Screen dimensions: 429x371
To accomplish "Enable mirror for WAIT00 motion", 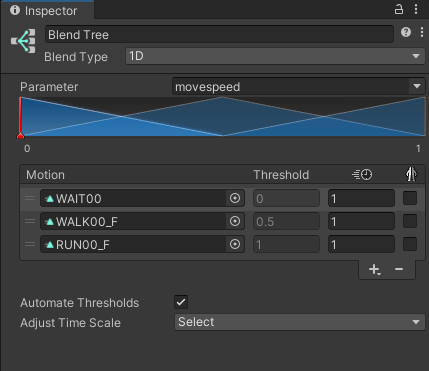I will pyautogui.click(x=410, y=198).
